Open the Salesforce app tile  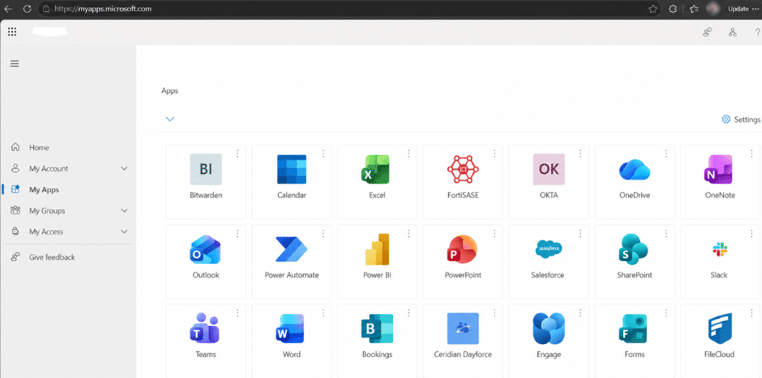[x=549, y=261]
